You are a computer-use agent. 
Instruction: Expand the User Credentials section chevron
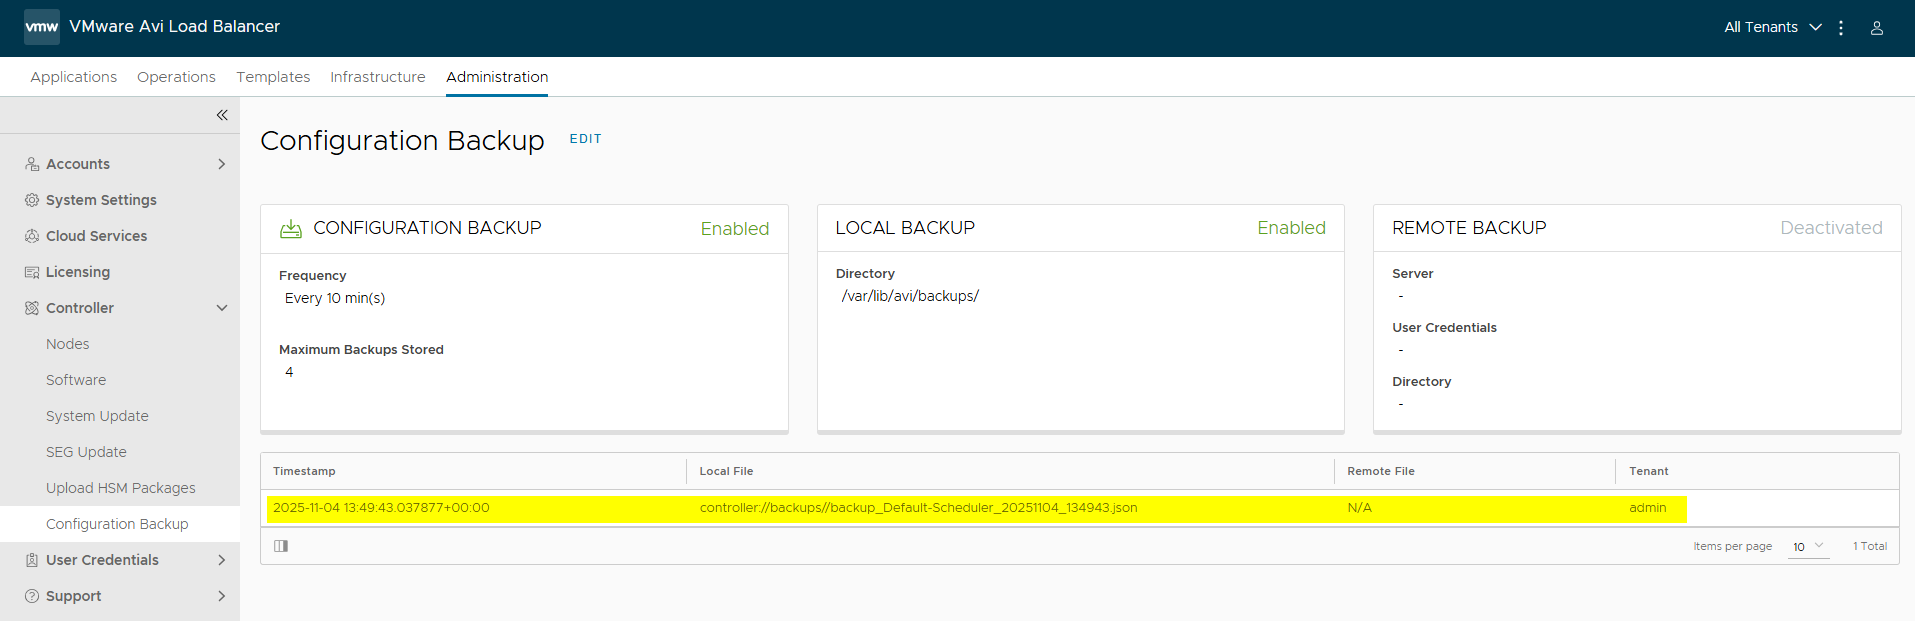[222, 560]
